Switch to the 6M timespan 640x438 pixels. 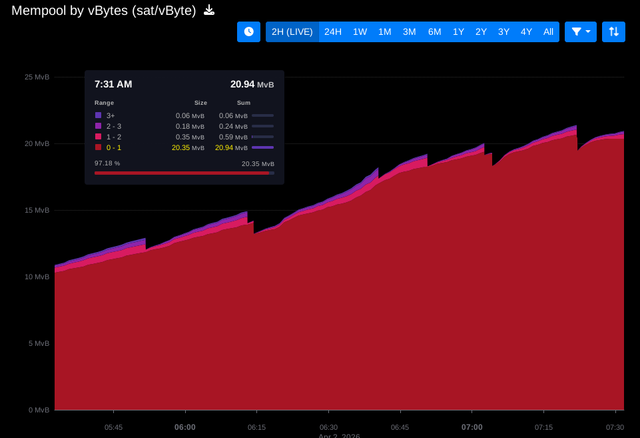434,32
